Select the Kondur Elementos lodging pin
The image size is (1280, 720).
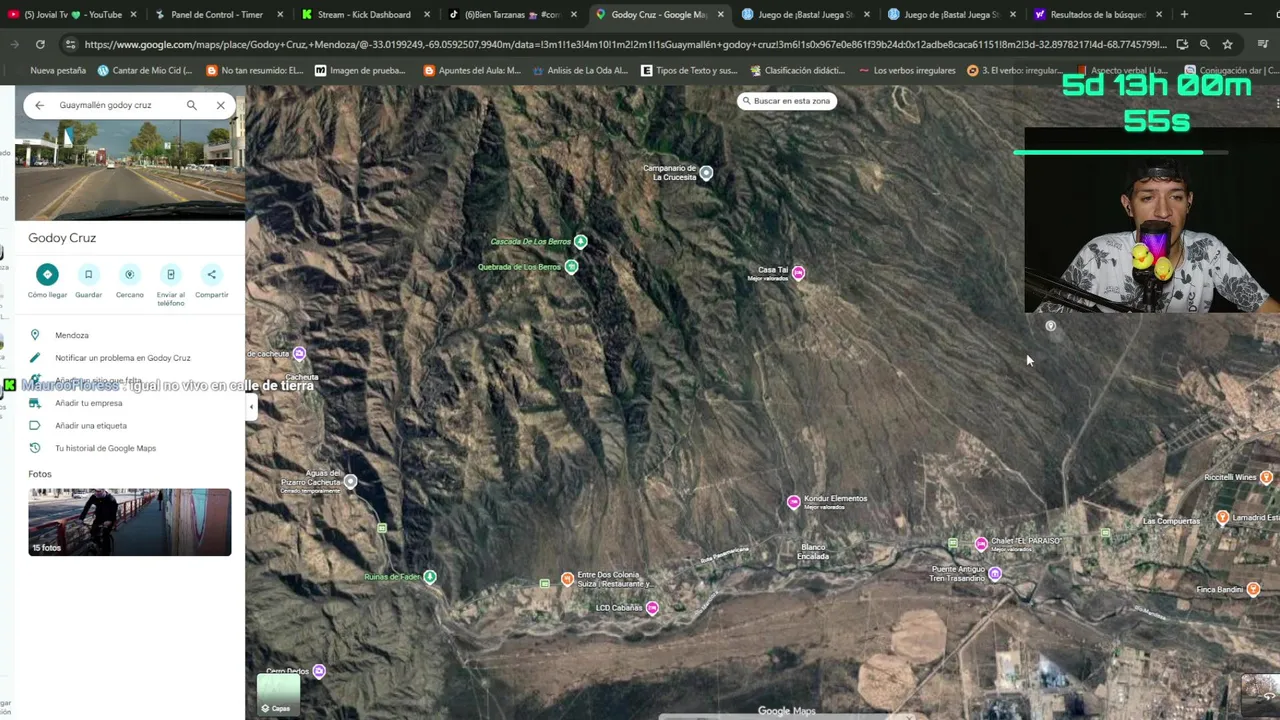point(794,502)
